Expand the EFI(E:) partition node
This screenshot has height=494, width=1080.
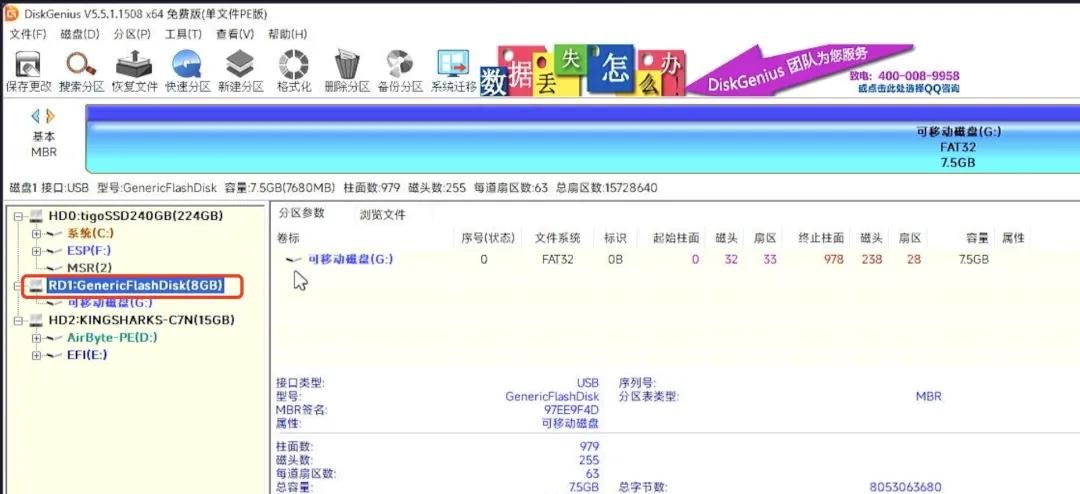tap(37, 355)
